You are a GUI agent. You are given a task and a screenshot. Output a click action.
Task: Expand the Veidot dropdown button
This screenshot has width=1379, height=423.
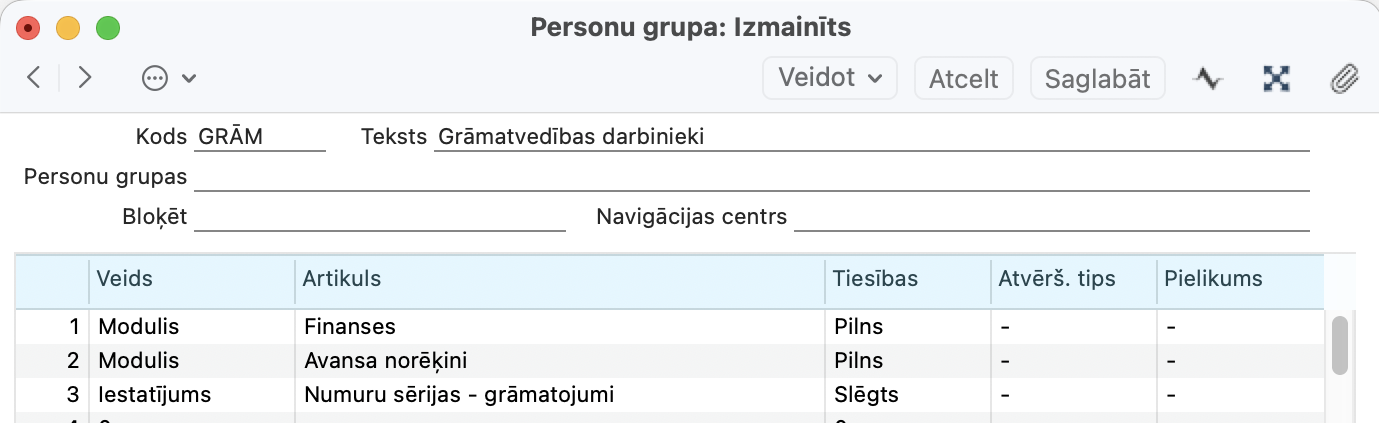tap(829, 78)
